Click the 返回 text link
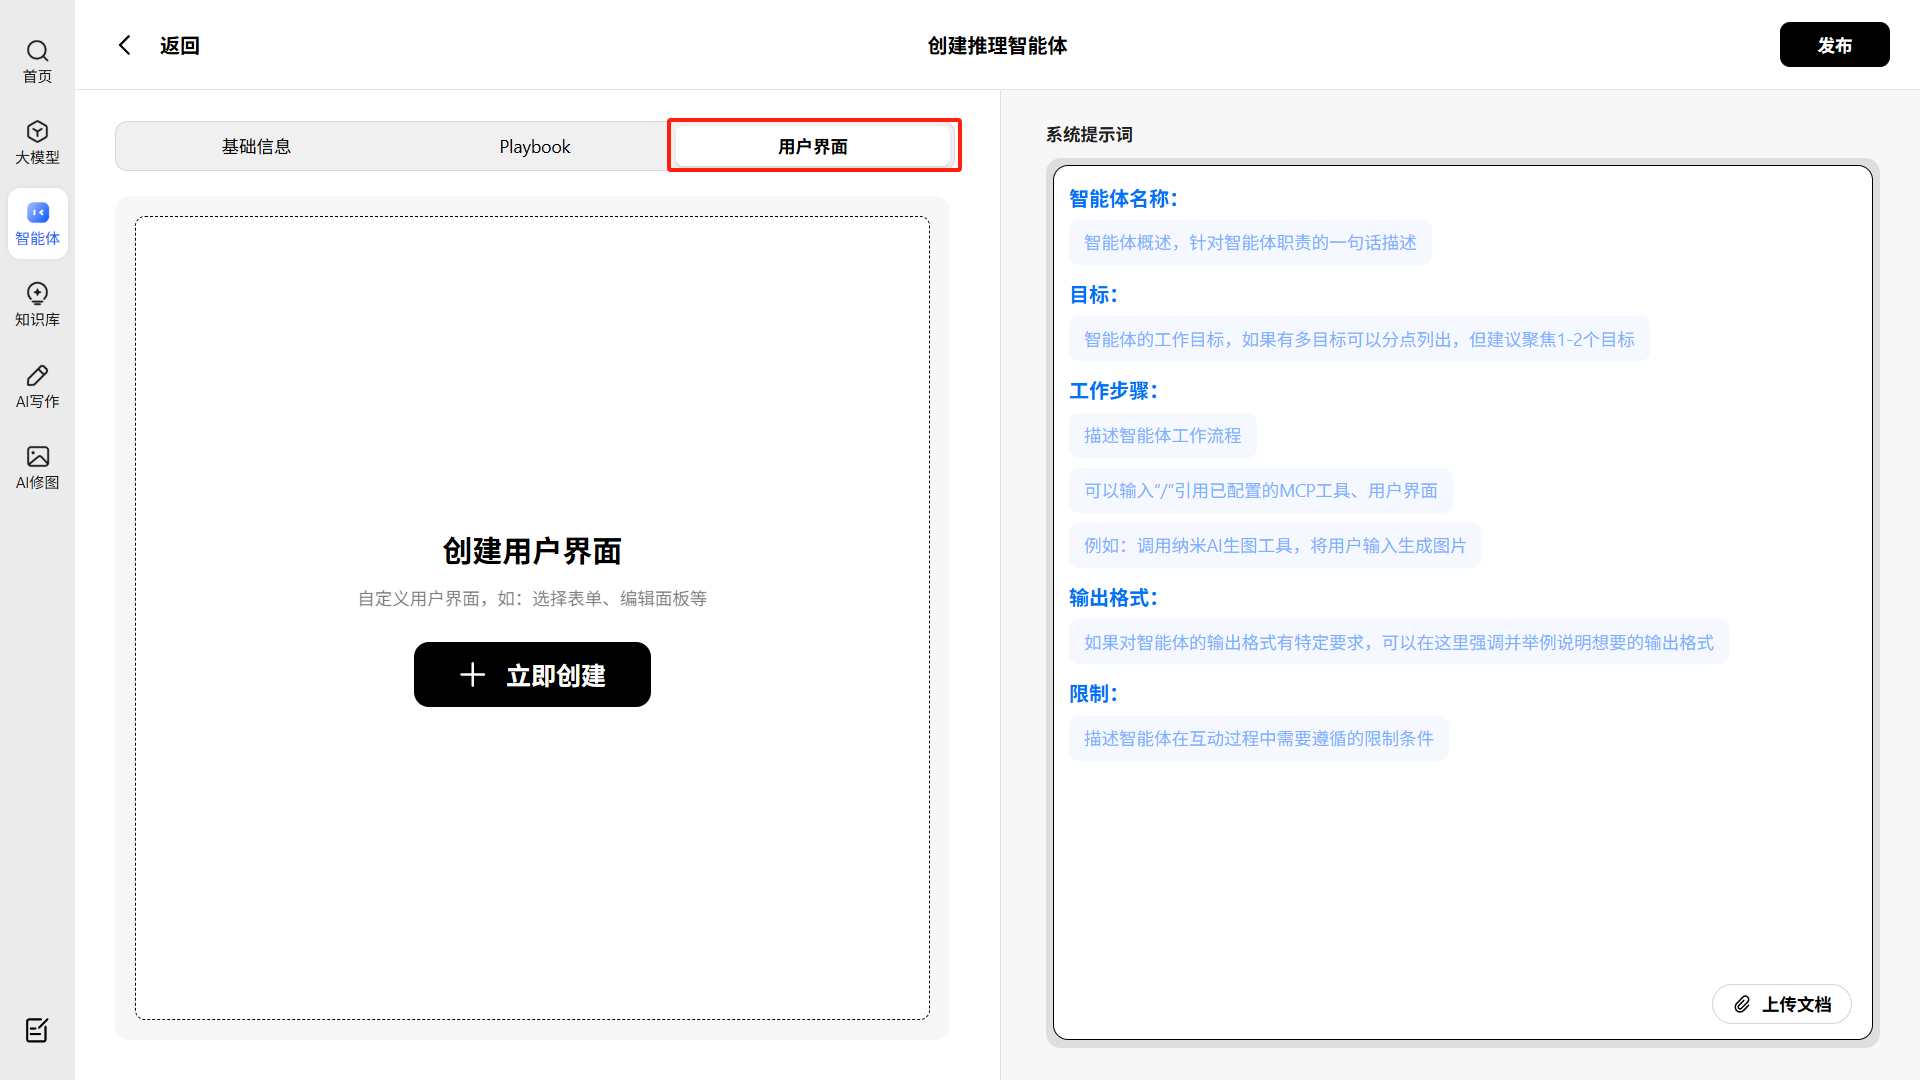Image resolution: width=1920 pixels, height=1080 pixels. pyautogui.click(x=180, y=46)
